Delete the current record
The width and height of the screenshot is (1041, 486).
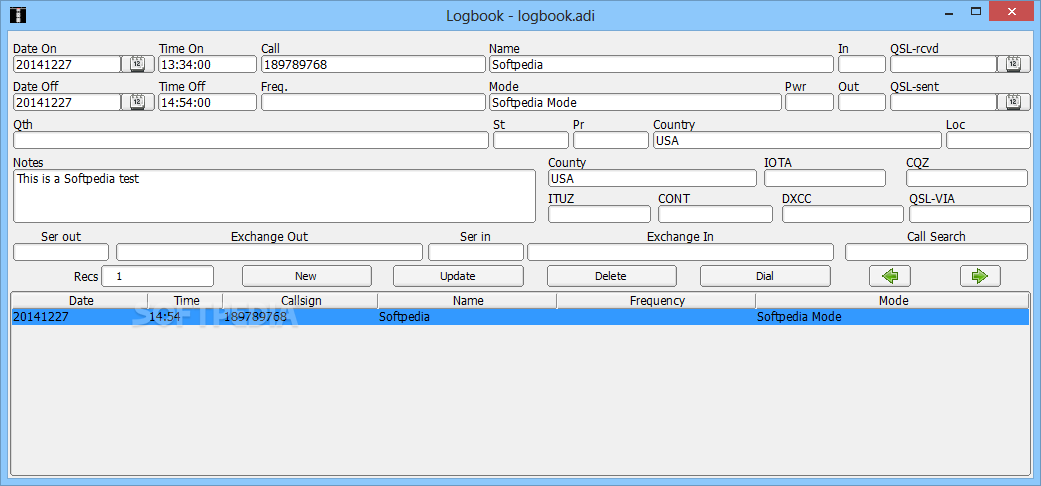point(611,276)
